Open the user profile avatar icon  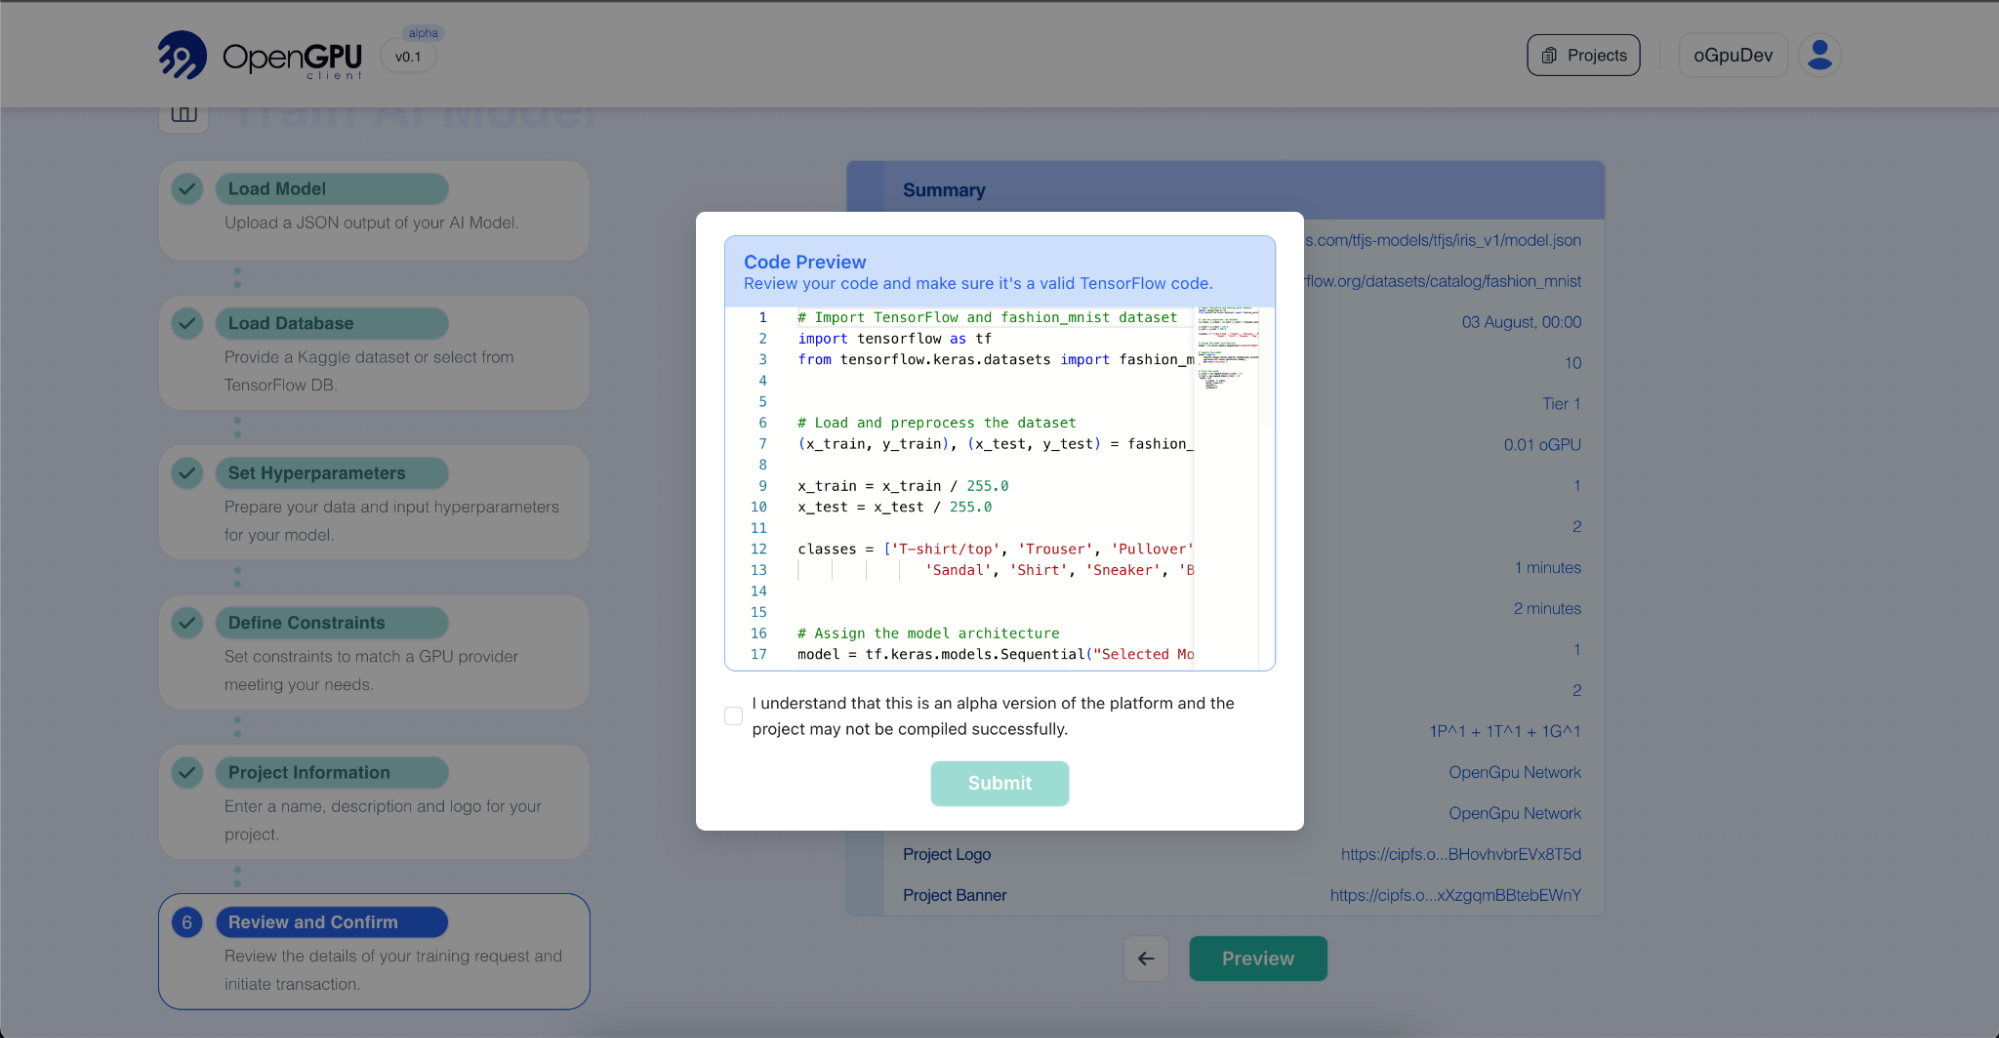pyautogui.click(x=1819, y=55)
